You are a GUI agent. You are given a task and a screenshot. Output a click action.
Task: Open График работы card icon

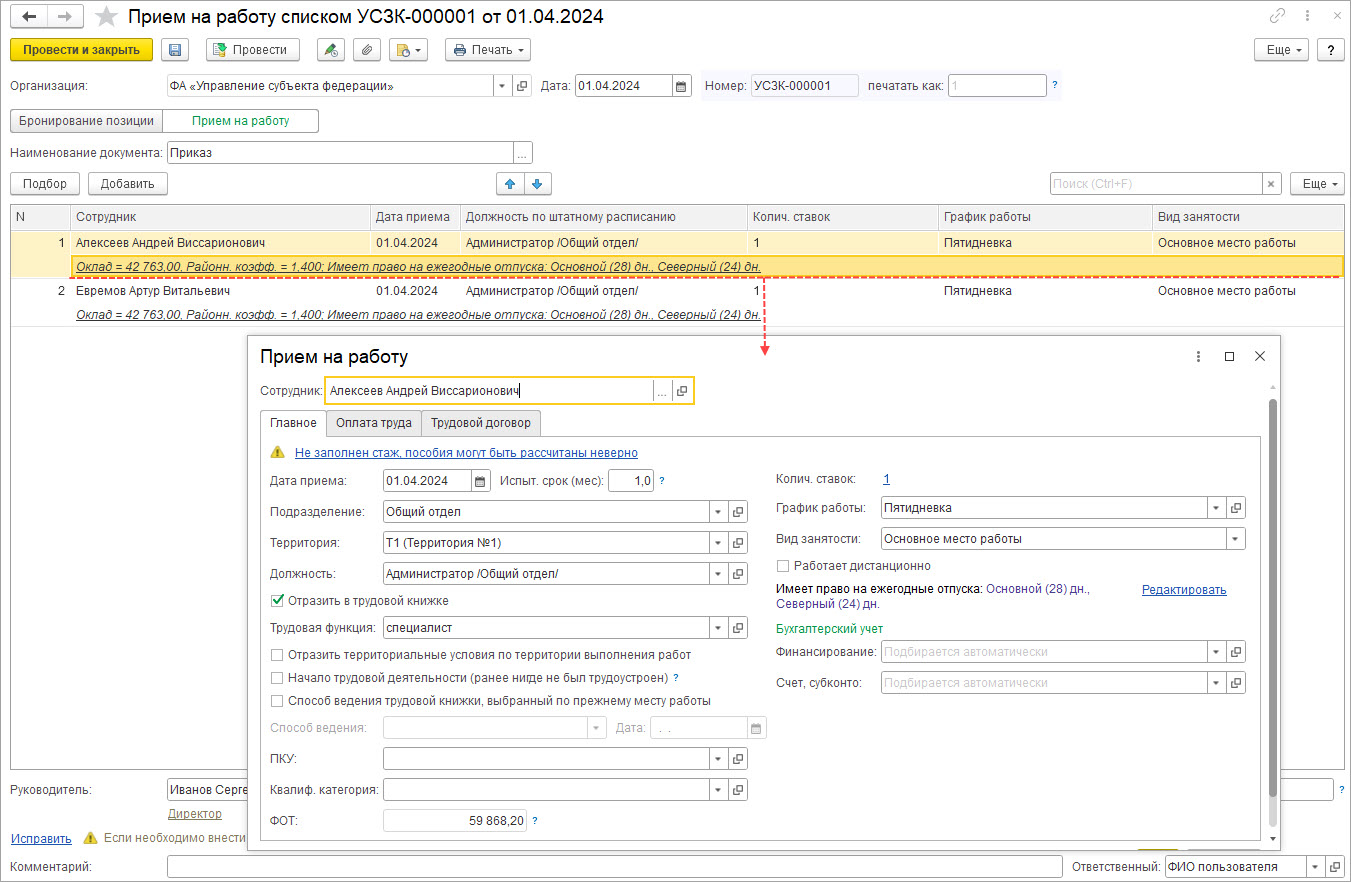(1236, 508)
